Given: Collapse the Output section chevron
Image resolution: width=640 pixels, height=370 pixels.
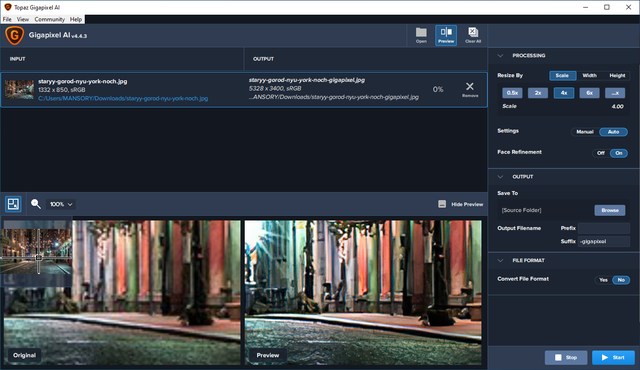Looking at the screenshot, I should (x=500, y=177).
